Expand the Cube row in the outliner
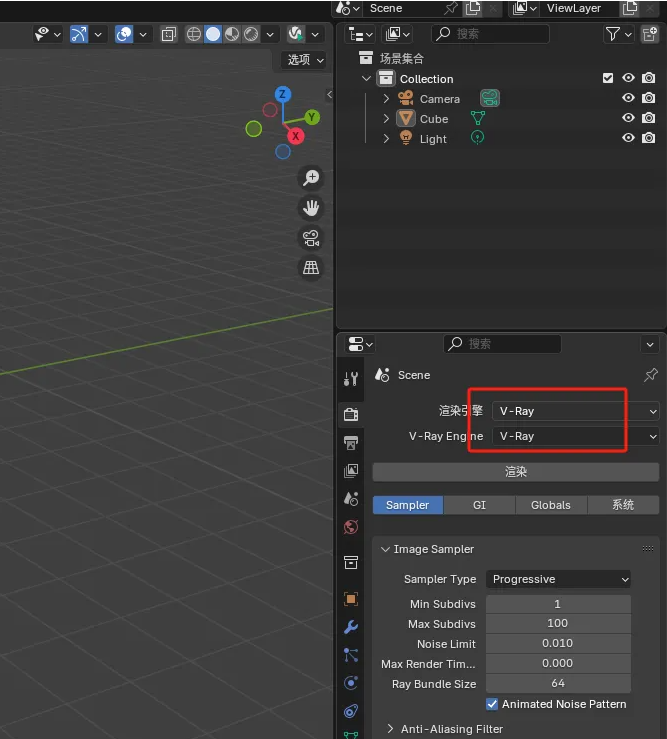This screenshot has width=667, height=739. (386, 118)
